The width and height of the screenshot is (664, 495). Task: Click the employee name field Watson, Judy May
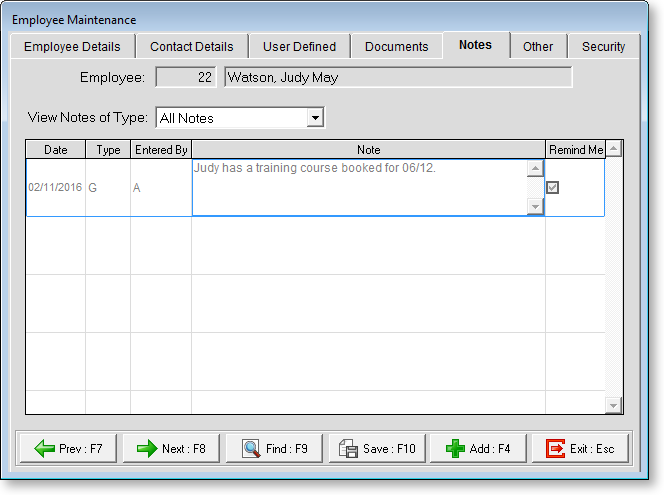pos(398,77)
